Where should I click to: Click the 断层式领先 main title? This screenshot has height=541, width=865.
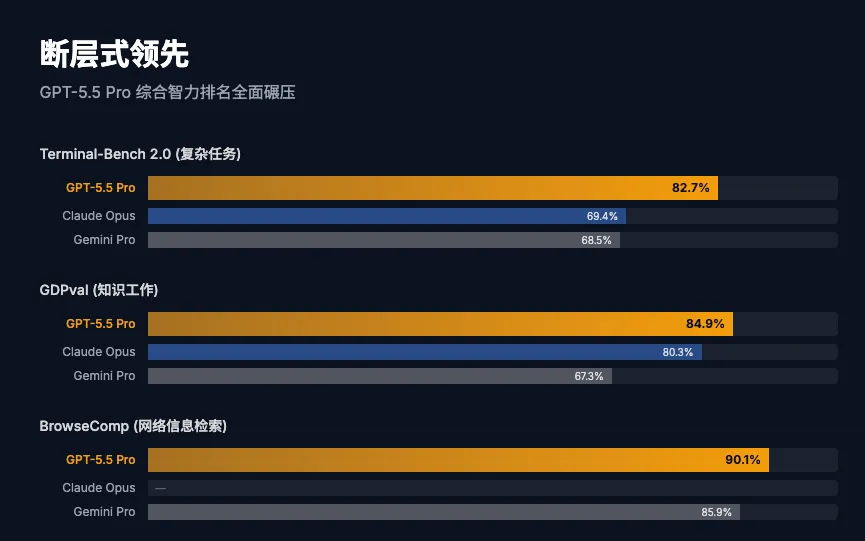point(114,53)
